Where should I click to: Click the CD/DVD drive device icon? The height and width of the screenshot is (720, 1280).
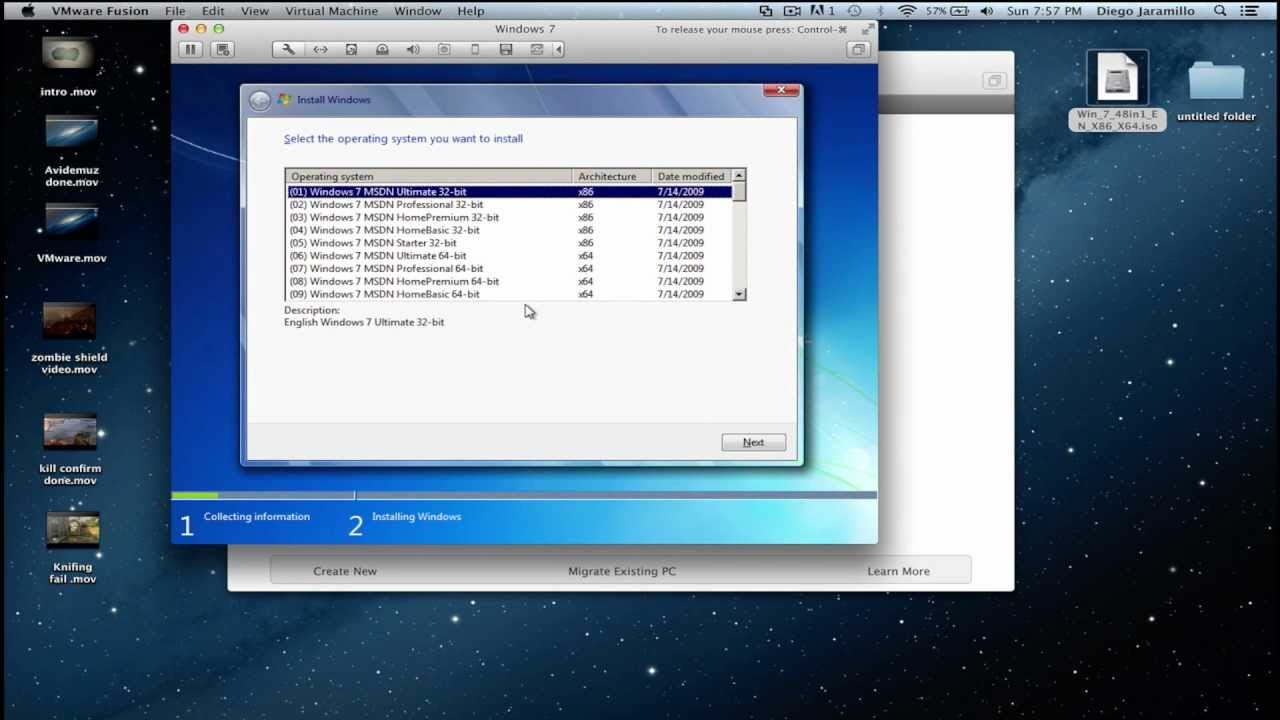[x=382, y=49]
